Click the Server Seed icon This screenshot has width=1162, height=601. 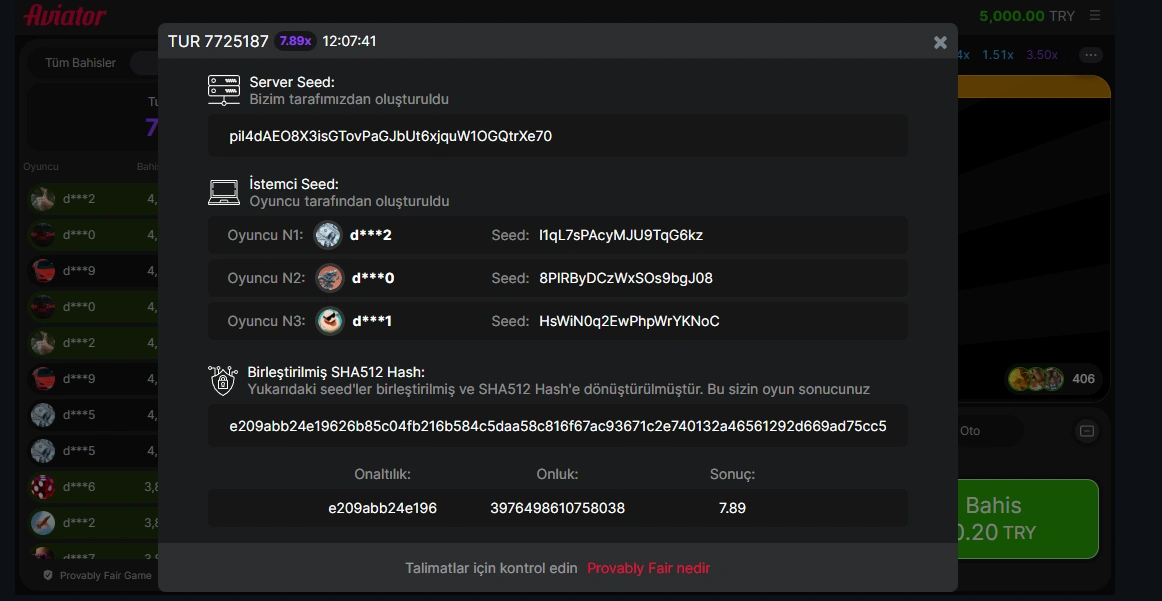(223, 90)
